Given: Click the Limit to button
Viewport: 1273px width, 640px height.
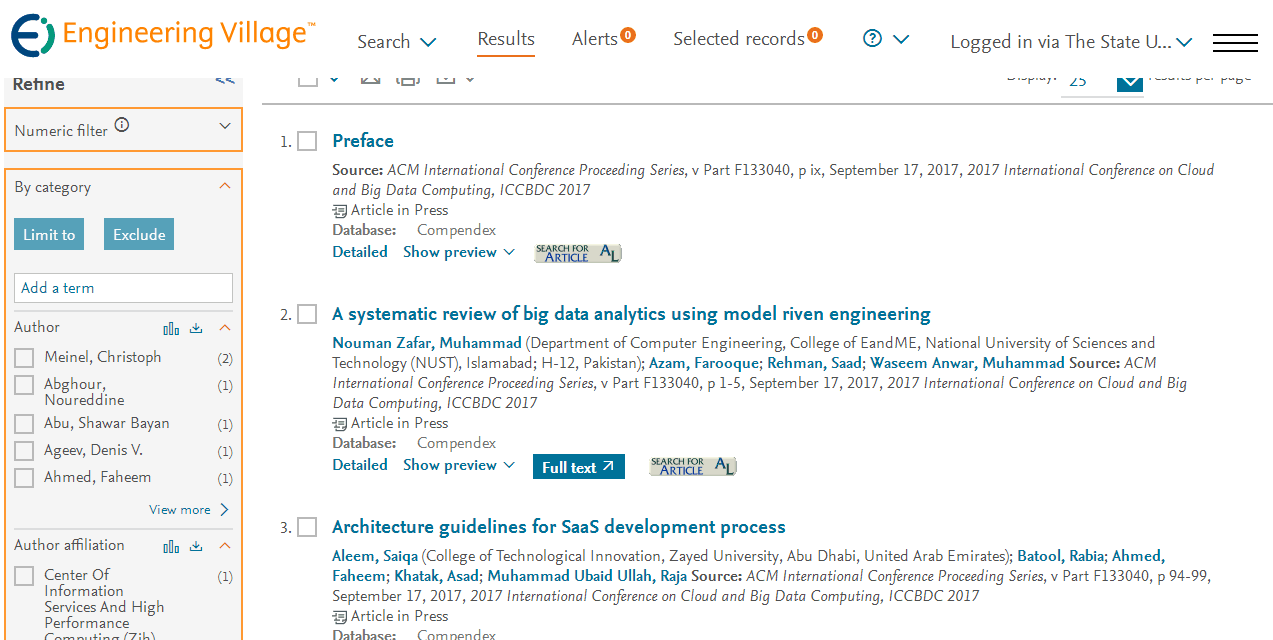Looking at the screenshot, I should [49, 235].
